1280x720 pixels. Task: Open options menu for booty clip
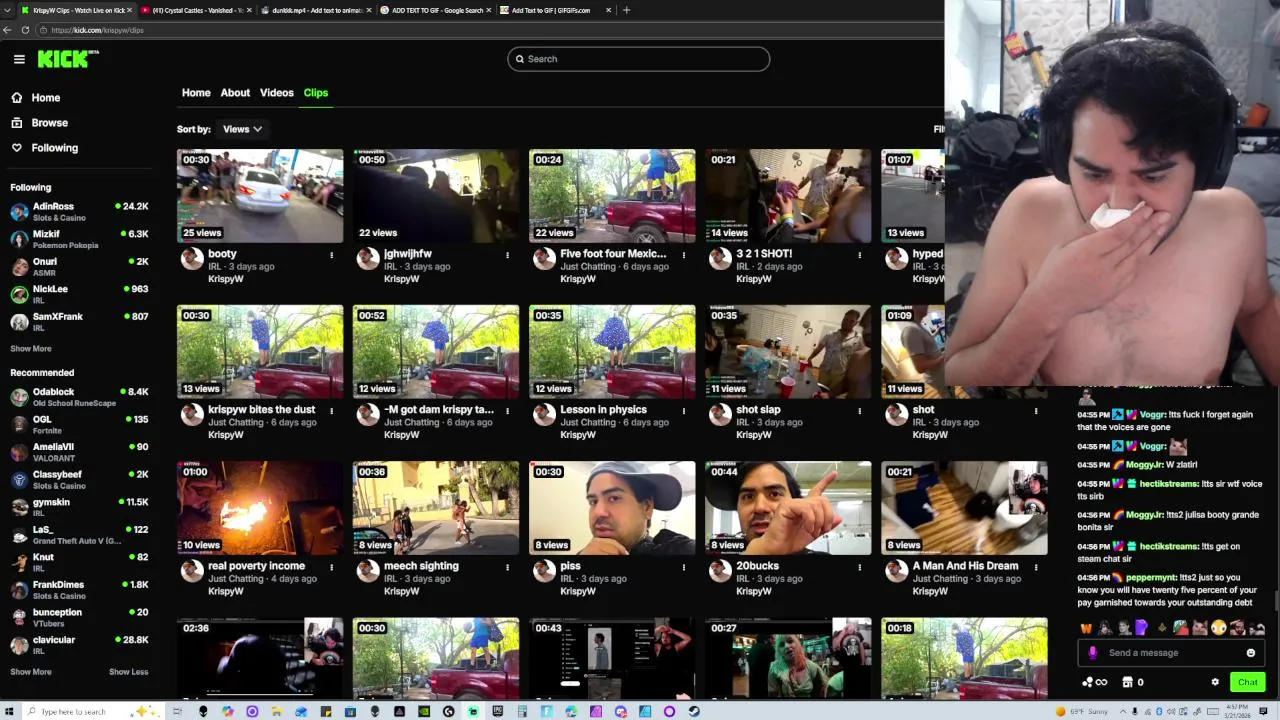pos(332,255)
